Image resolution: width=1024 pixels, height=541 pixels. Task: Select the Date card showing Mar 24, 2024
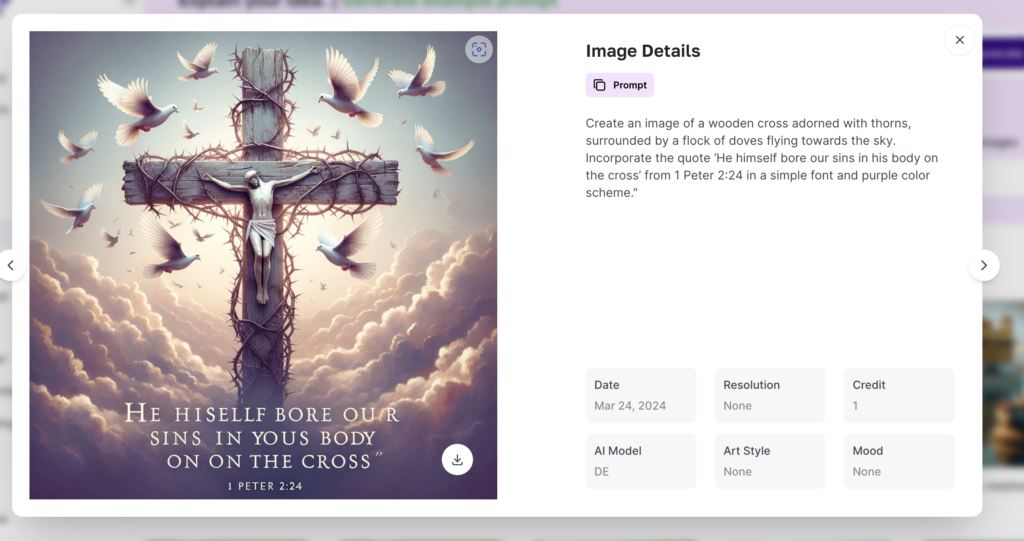point(640,395)
